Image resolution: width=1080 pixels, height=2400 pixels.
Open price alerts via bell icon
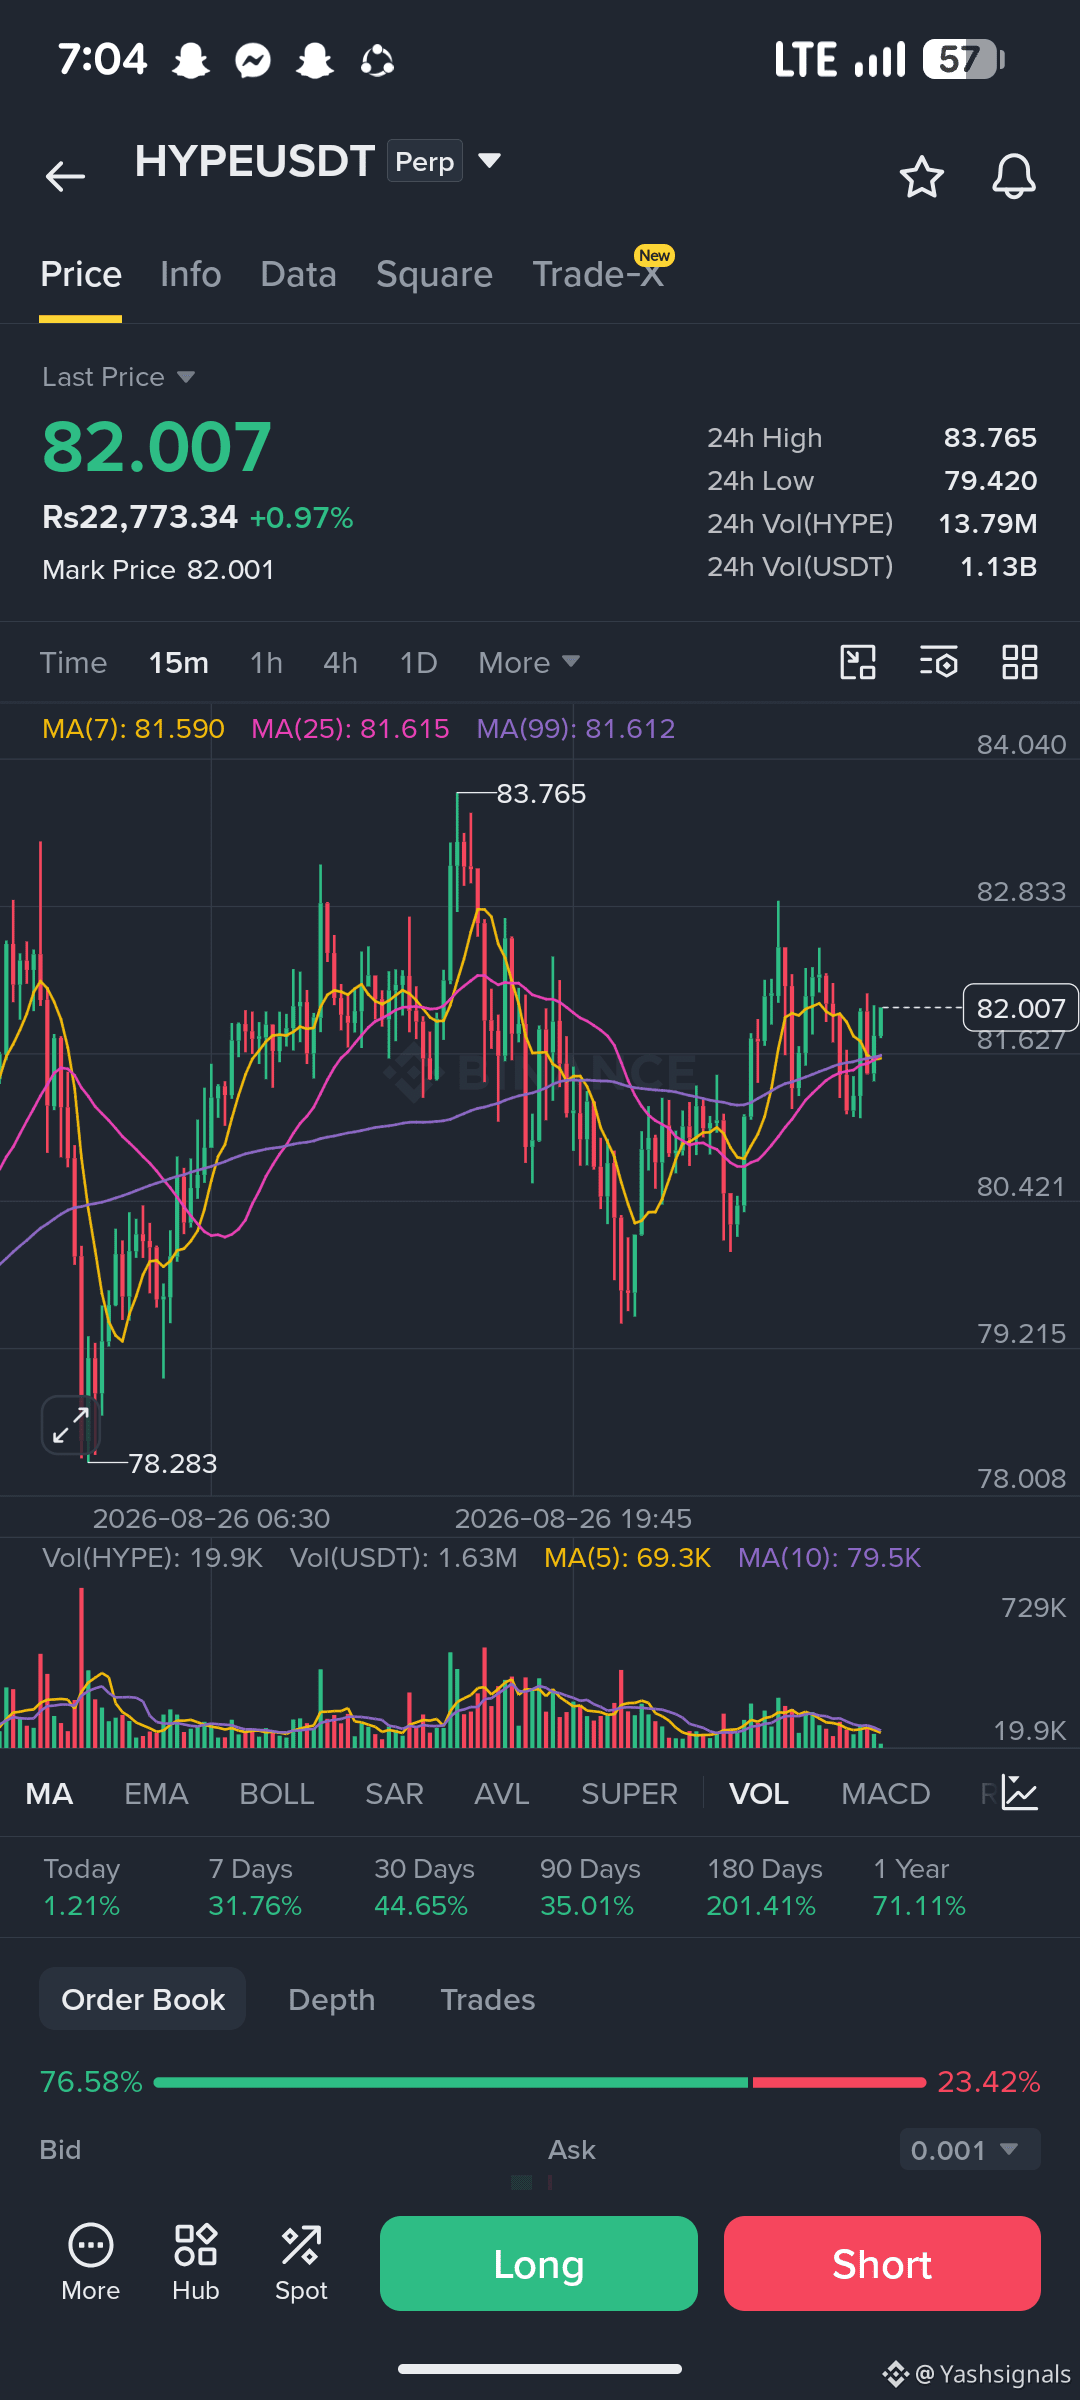coord(1013,177)
